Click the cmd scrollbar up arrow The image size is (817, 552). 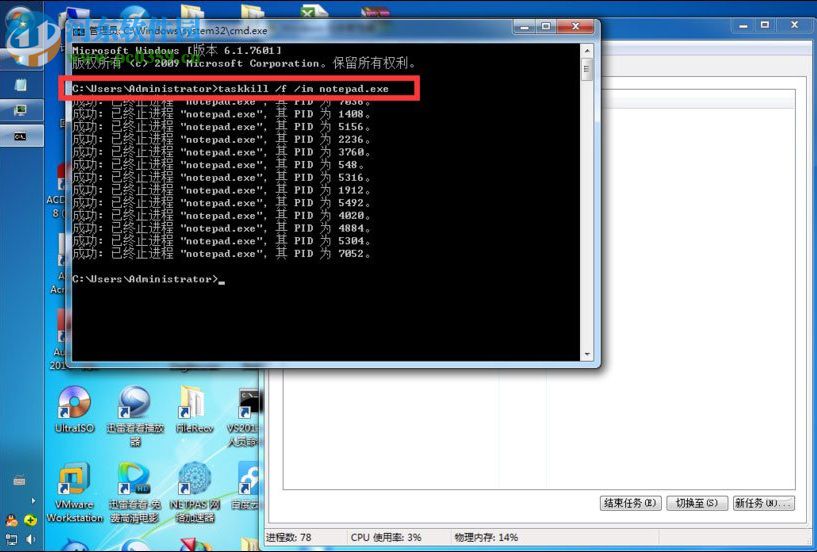[x=587, y=51]
